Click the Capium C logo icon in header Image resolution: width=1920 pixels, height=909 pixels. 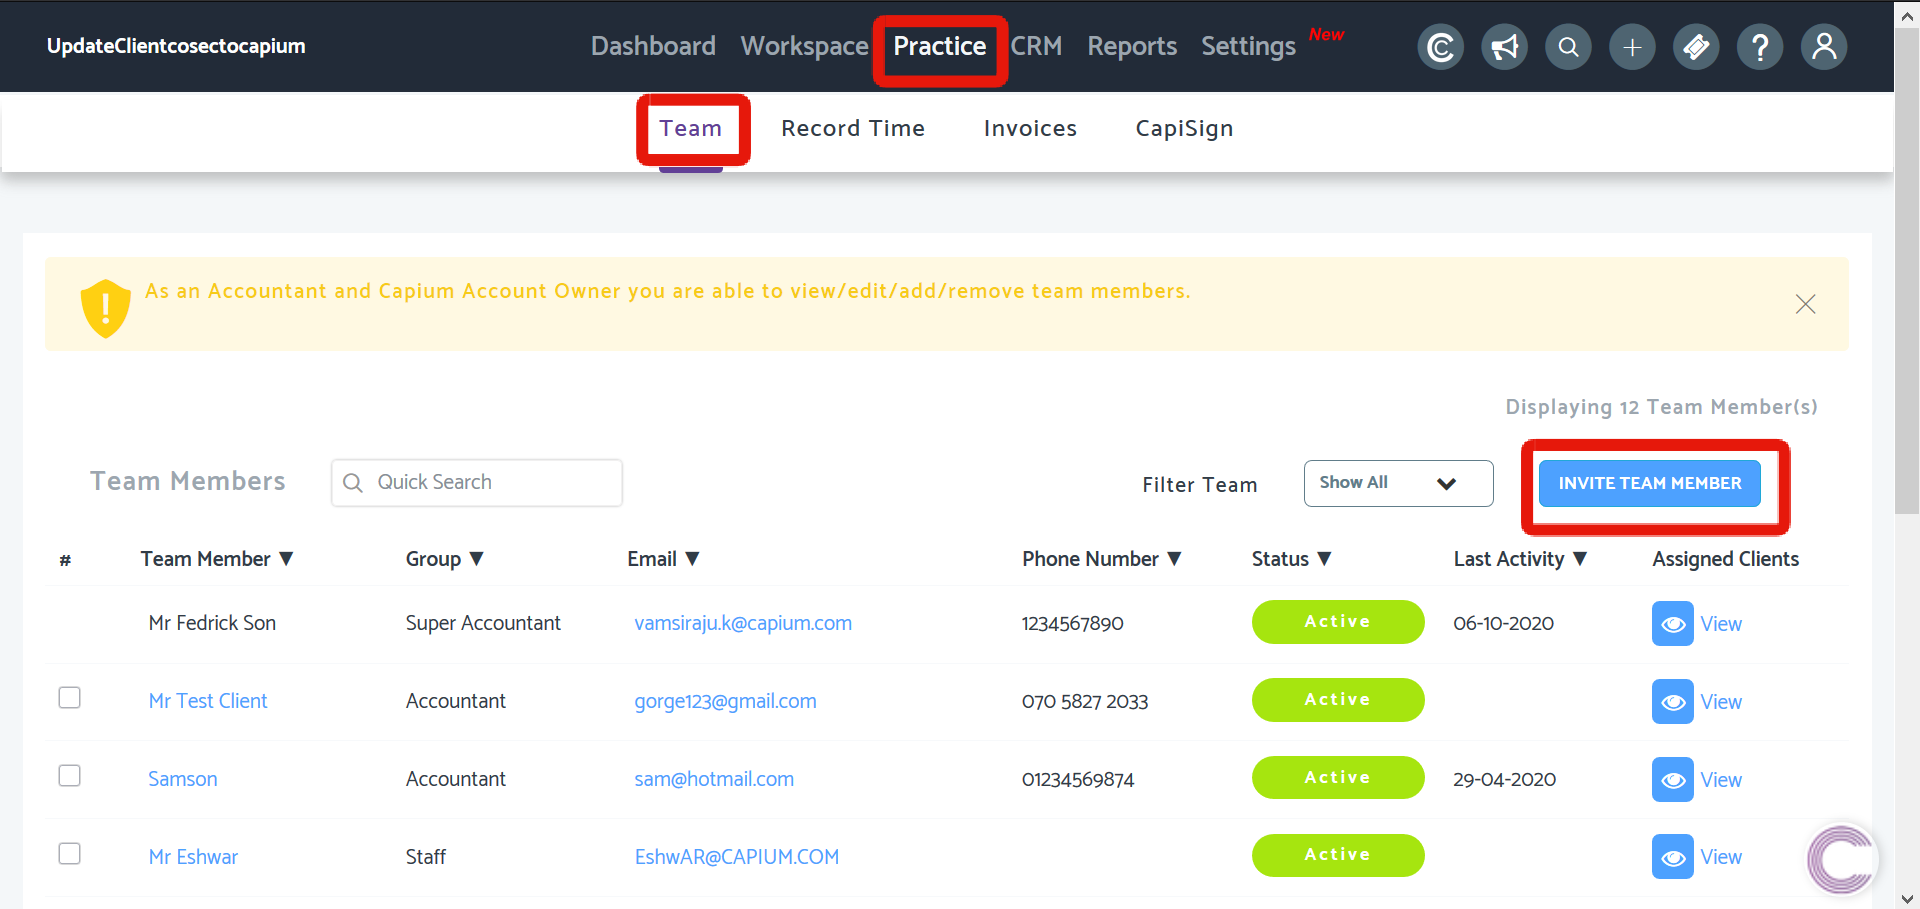(1440, 47)
